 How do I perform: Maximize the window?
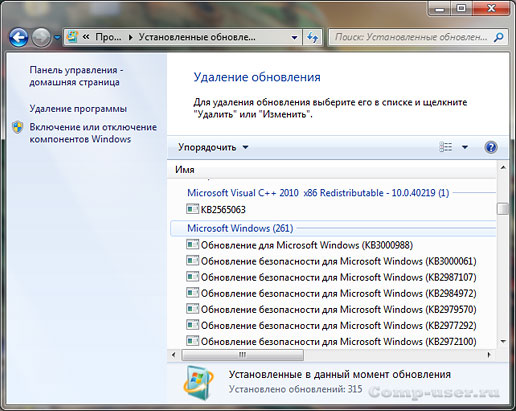[x=461, y=9]
